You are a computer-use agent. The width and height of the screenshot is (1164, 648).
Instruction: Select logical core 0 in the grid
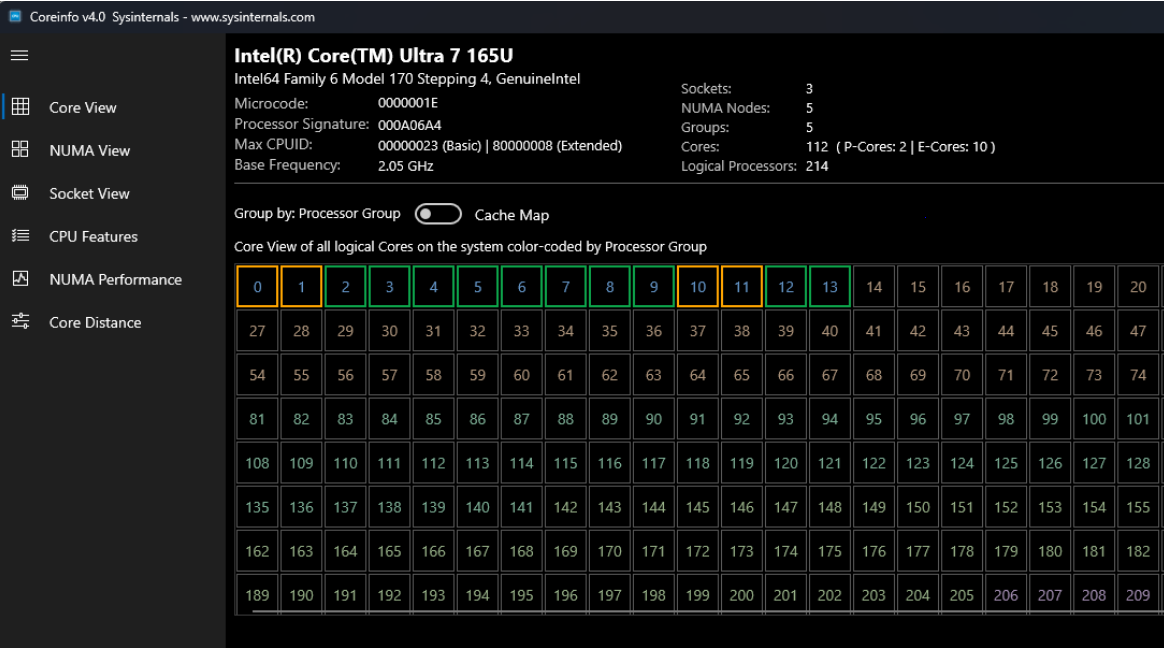point(256,286)
